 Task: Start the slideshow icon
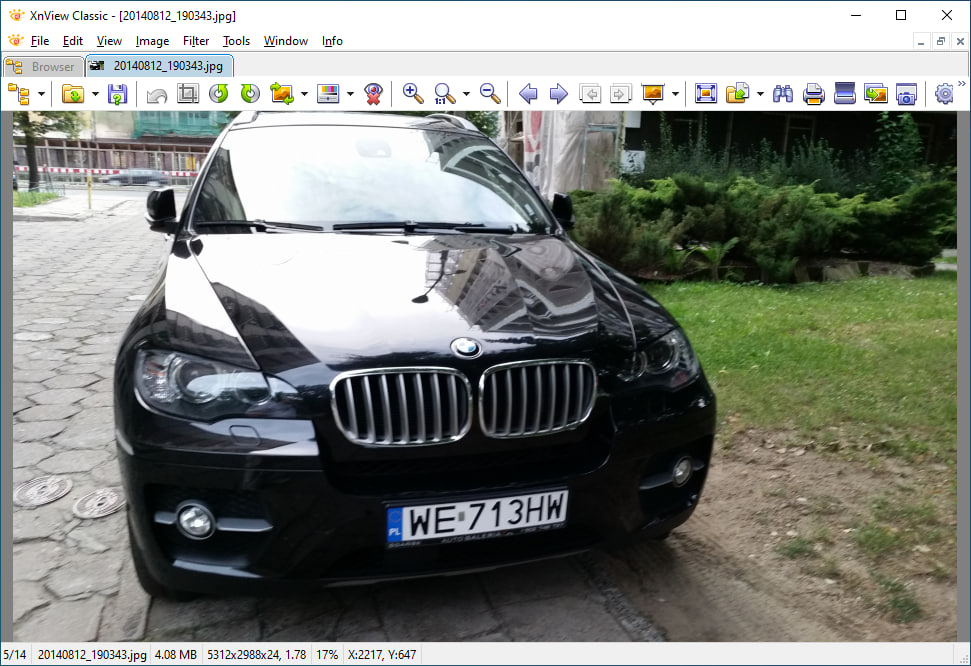pyautogui.click(x=653, y=94)
